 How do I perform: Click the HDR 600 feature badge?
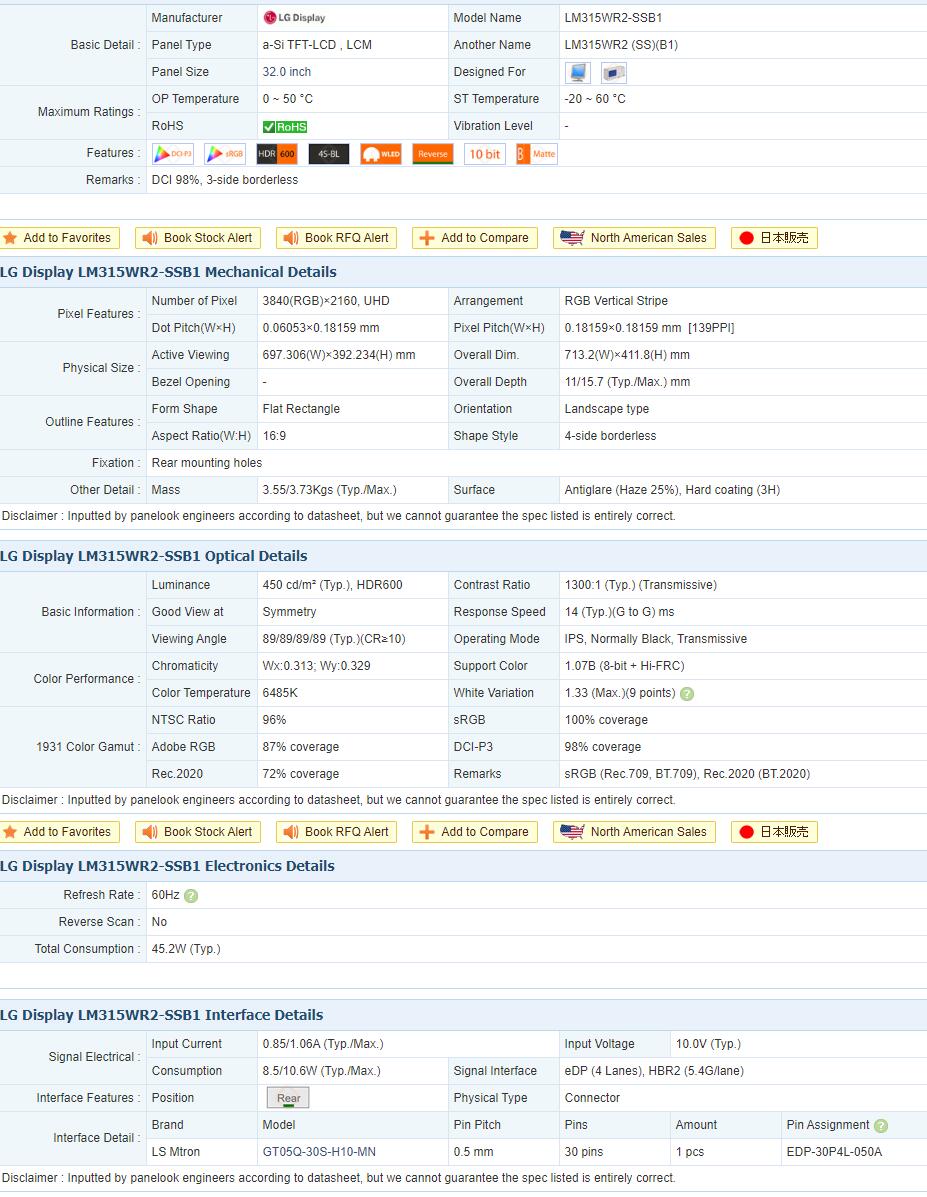276,153
